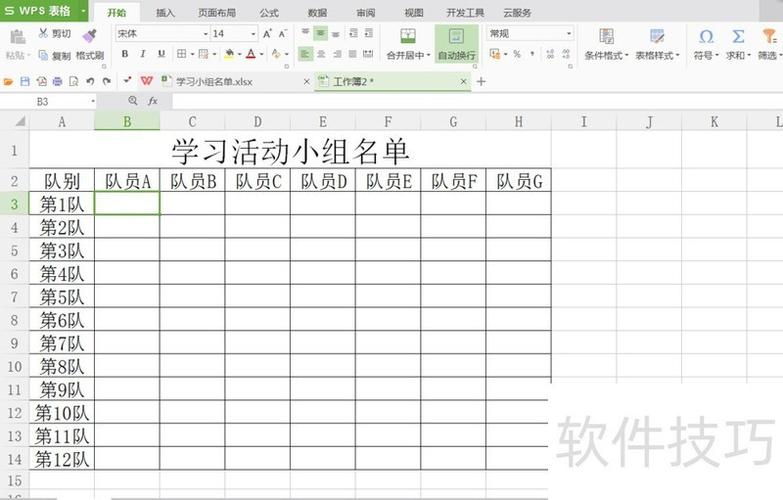The height and width of the screenshot is (500, 783).
Task: Align text to the right
Action: (337, 53)
